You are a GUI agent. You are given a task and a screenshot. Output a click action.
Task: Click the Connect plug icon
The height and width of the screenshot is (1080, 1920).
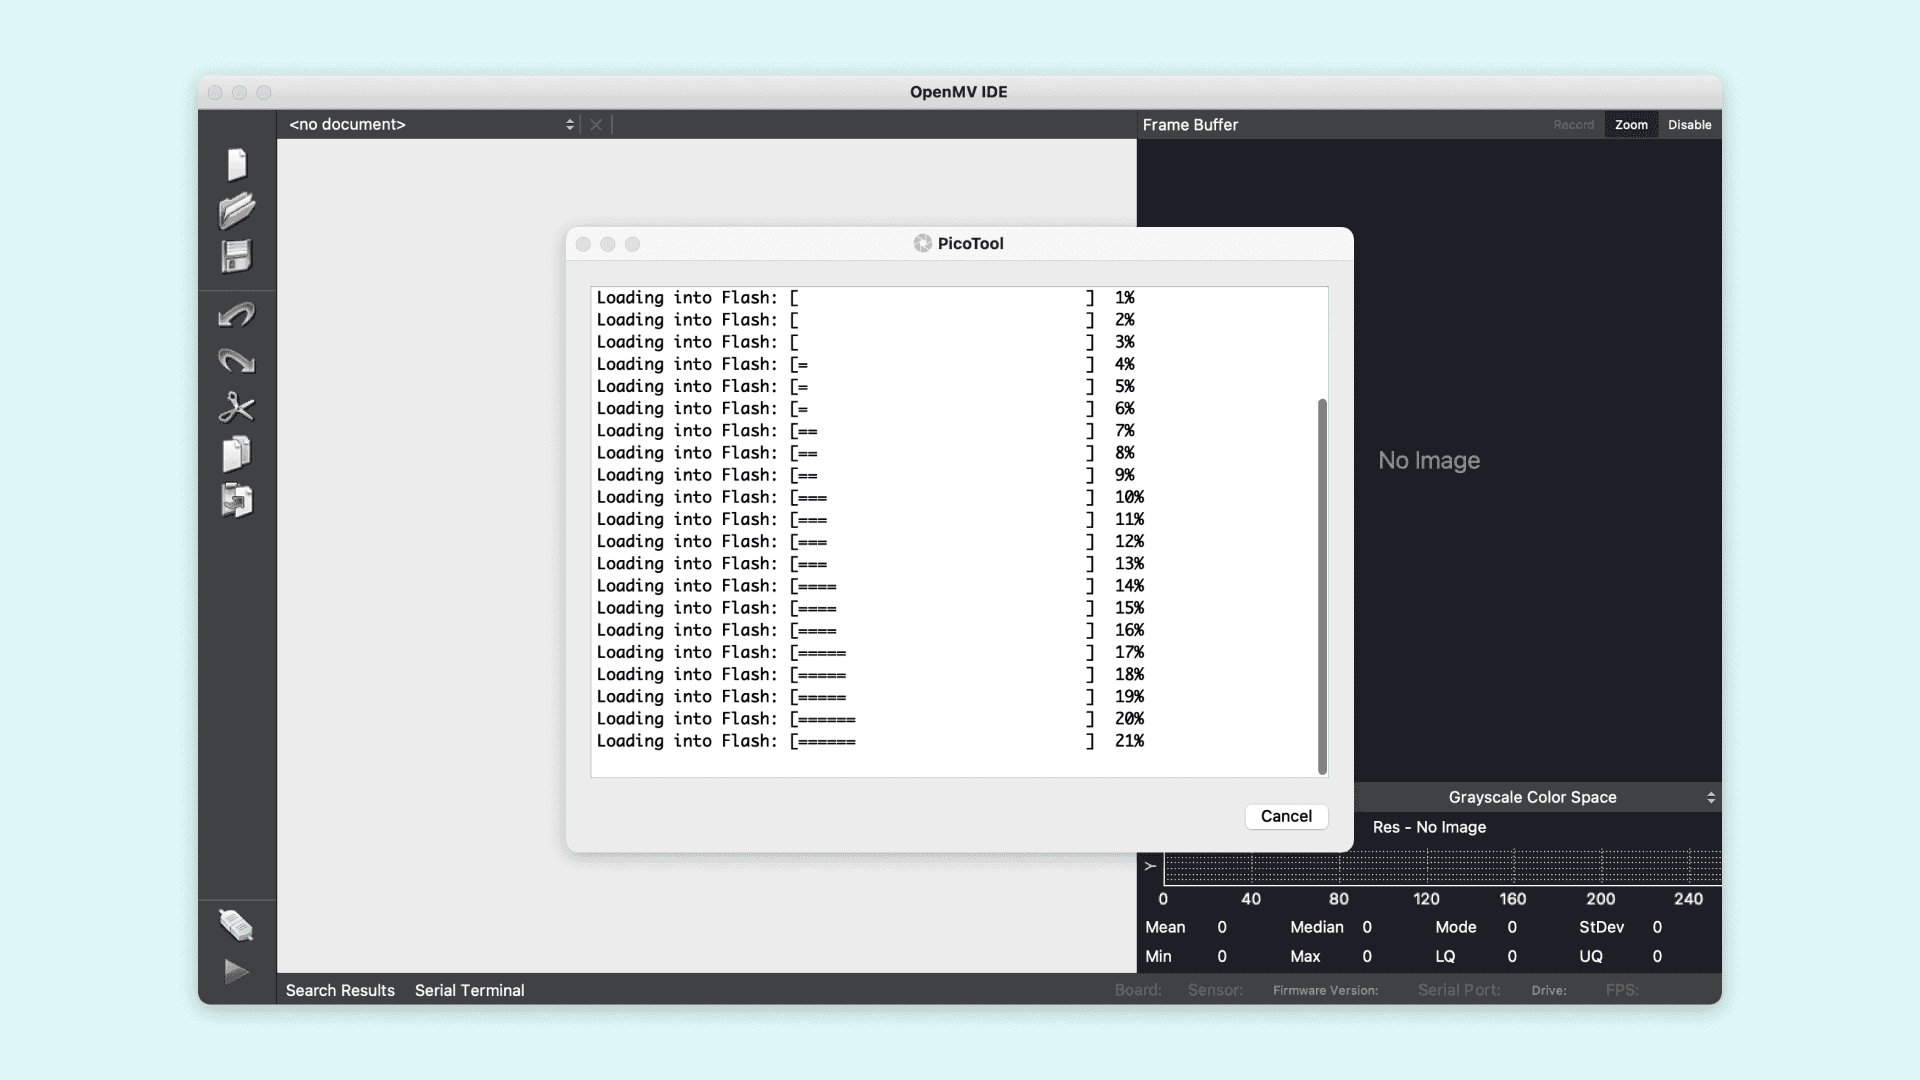(236, 925)
